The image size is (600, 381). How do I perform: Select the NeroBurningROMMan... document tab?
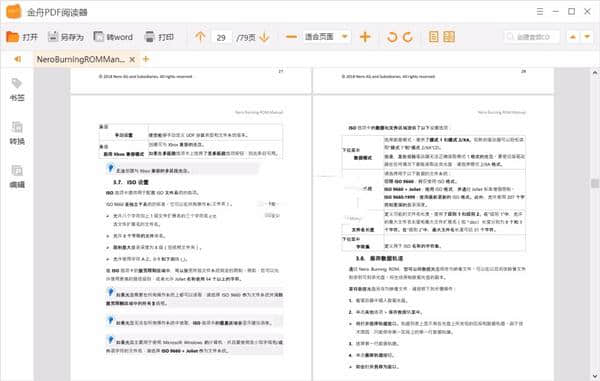80,59
